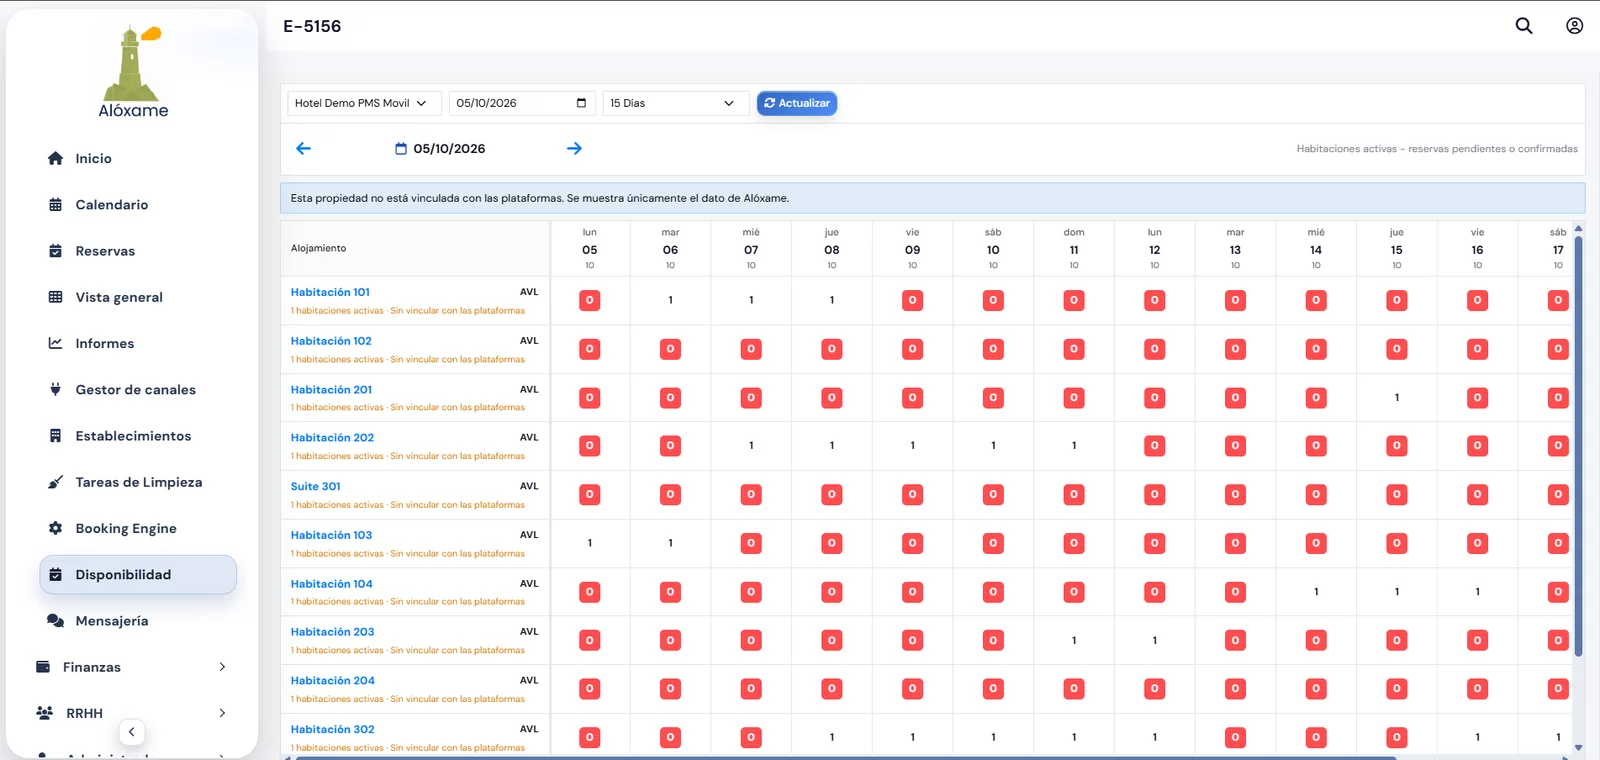Screen dimensions: 1600x760
Task: Click the Actualizar button
Action: 797,103
